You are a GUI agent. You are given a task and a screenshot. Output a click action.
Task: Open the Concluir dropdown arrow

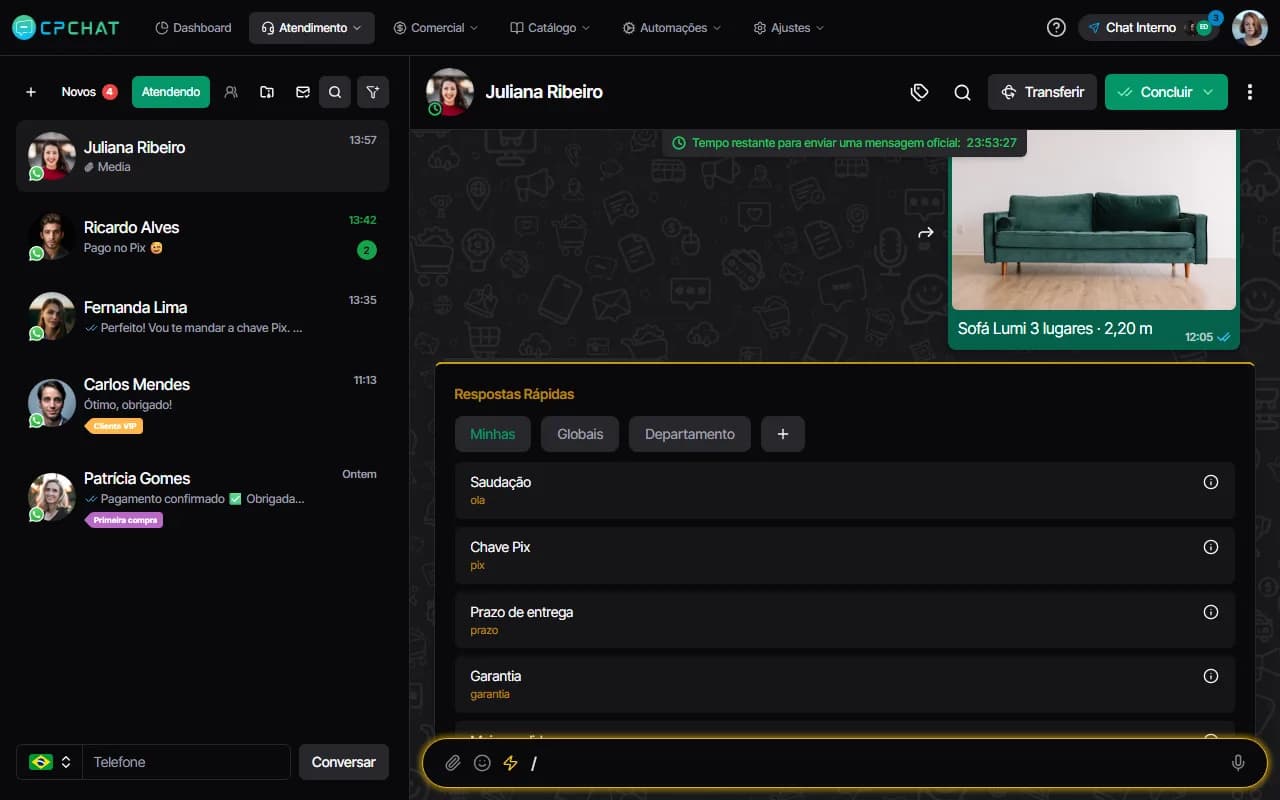coord(1209,92)
